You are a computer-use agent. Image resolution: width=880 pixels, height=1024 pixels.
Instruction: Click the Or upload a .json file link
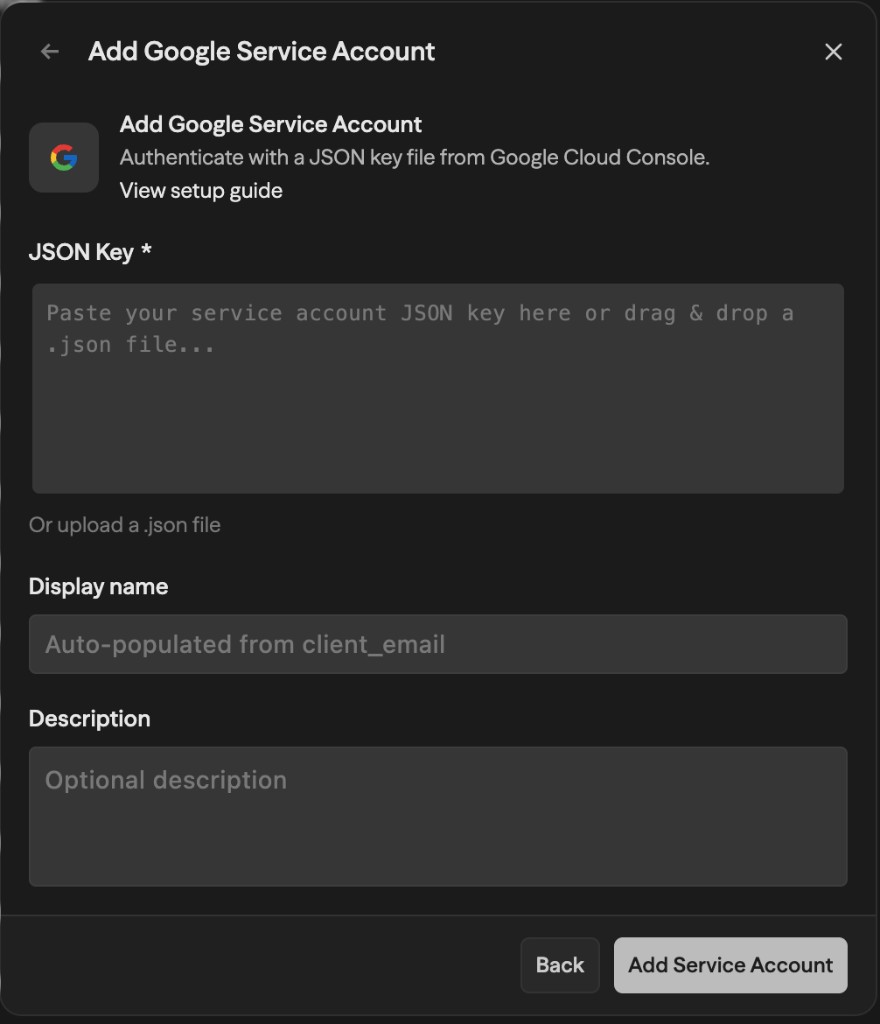click(x=124, y=524)
